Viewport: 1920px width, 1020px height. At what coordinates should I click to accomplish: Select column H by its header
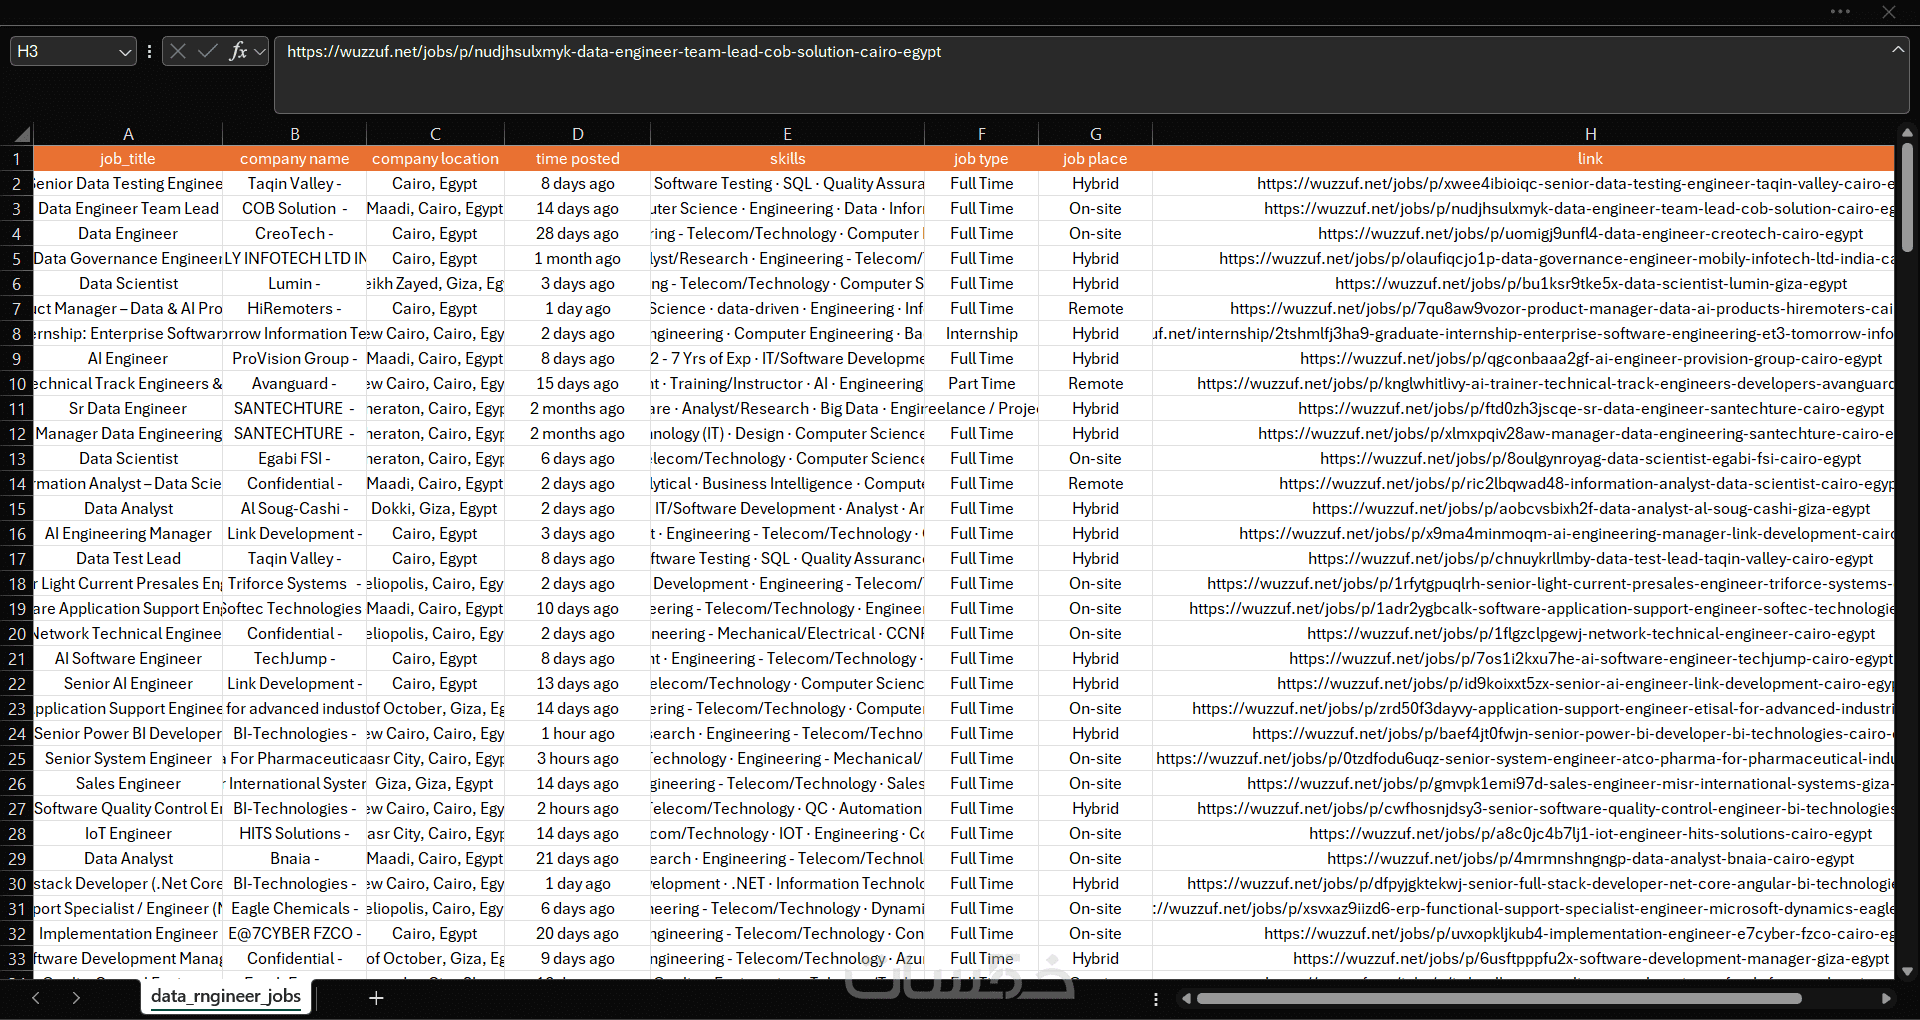tap(1590, 134)
